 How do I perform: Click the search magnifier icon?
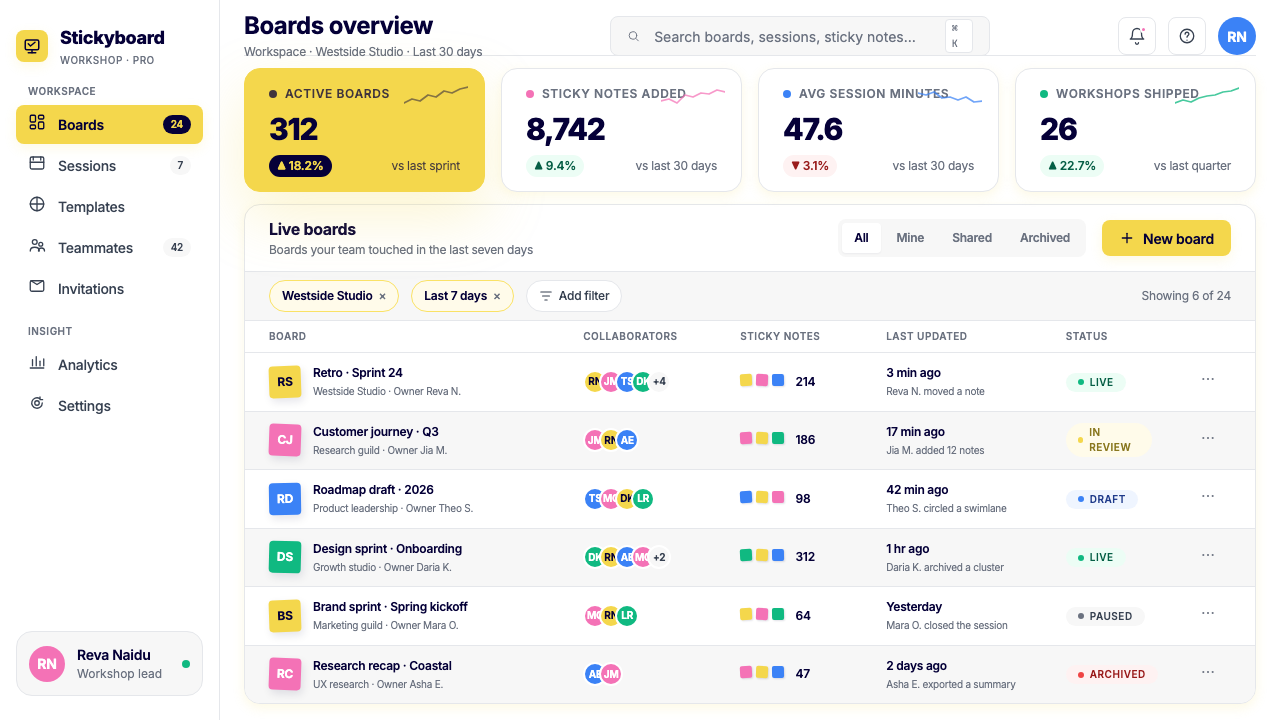pyautogui.click(x=634, y=37)
